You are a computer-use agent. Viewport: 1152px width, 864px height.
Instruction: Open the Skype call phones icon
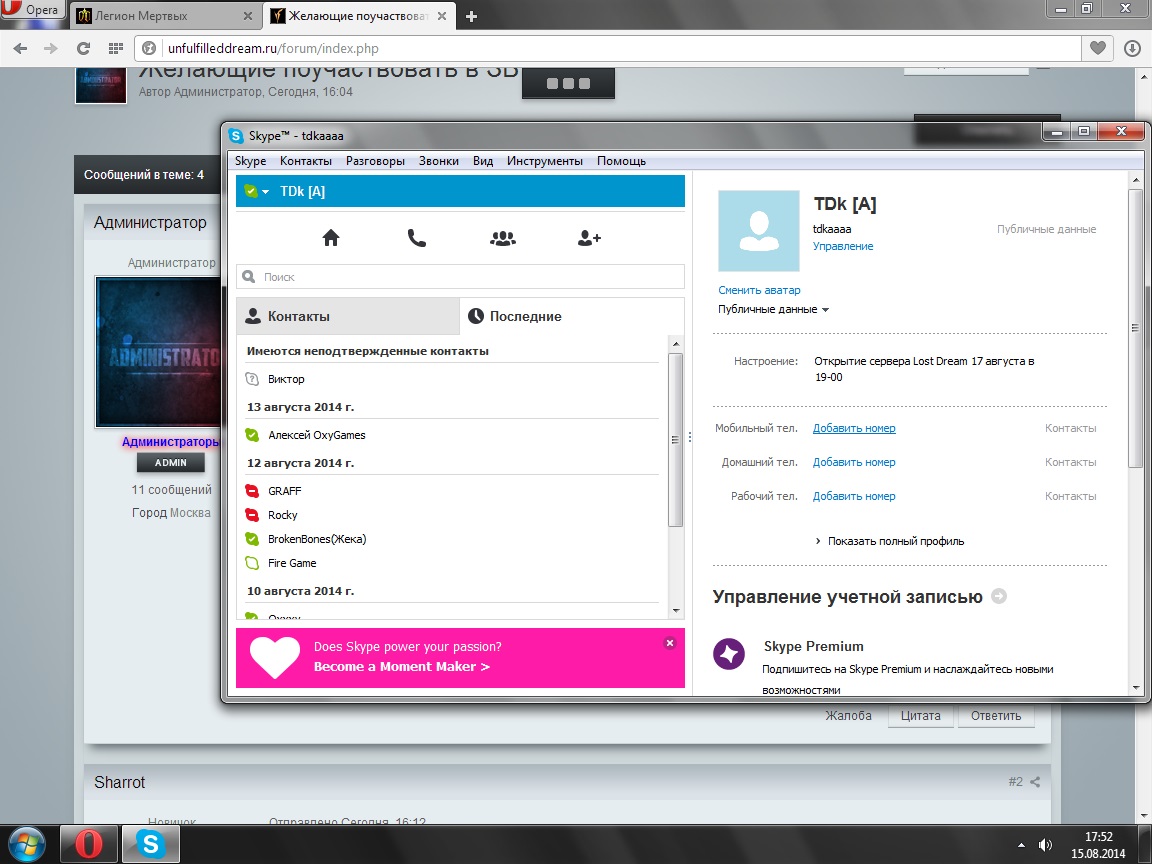[417, 238]
